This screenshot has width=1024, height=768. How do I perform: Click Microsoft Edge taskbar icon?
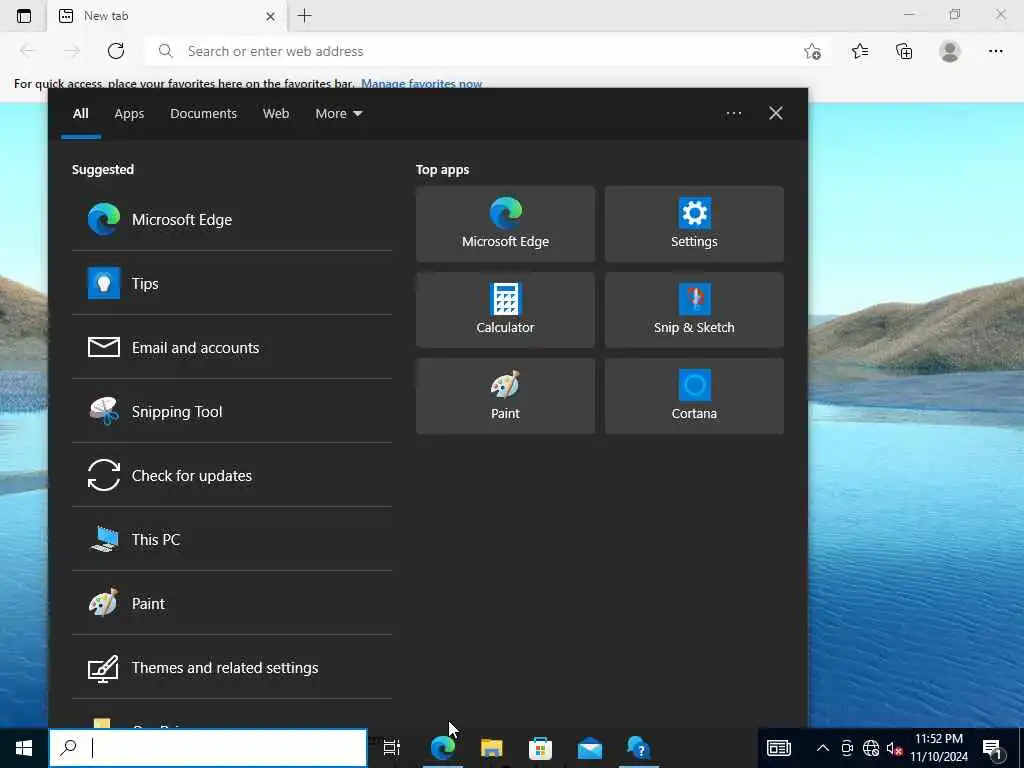coord(443,748)
